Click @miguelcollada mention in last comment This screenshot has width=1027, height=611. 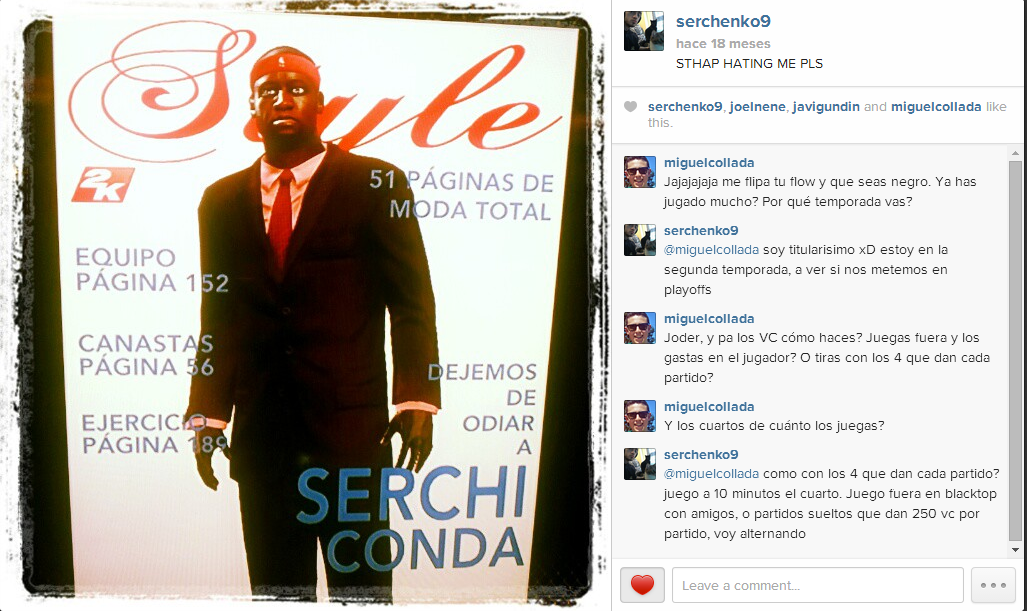tap(711, 473)
